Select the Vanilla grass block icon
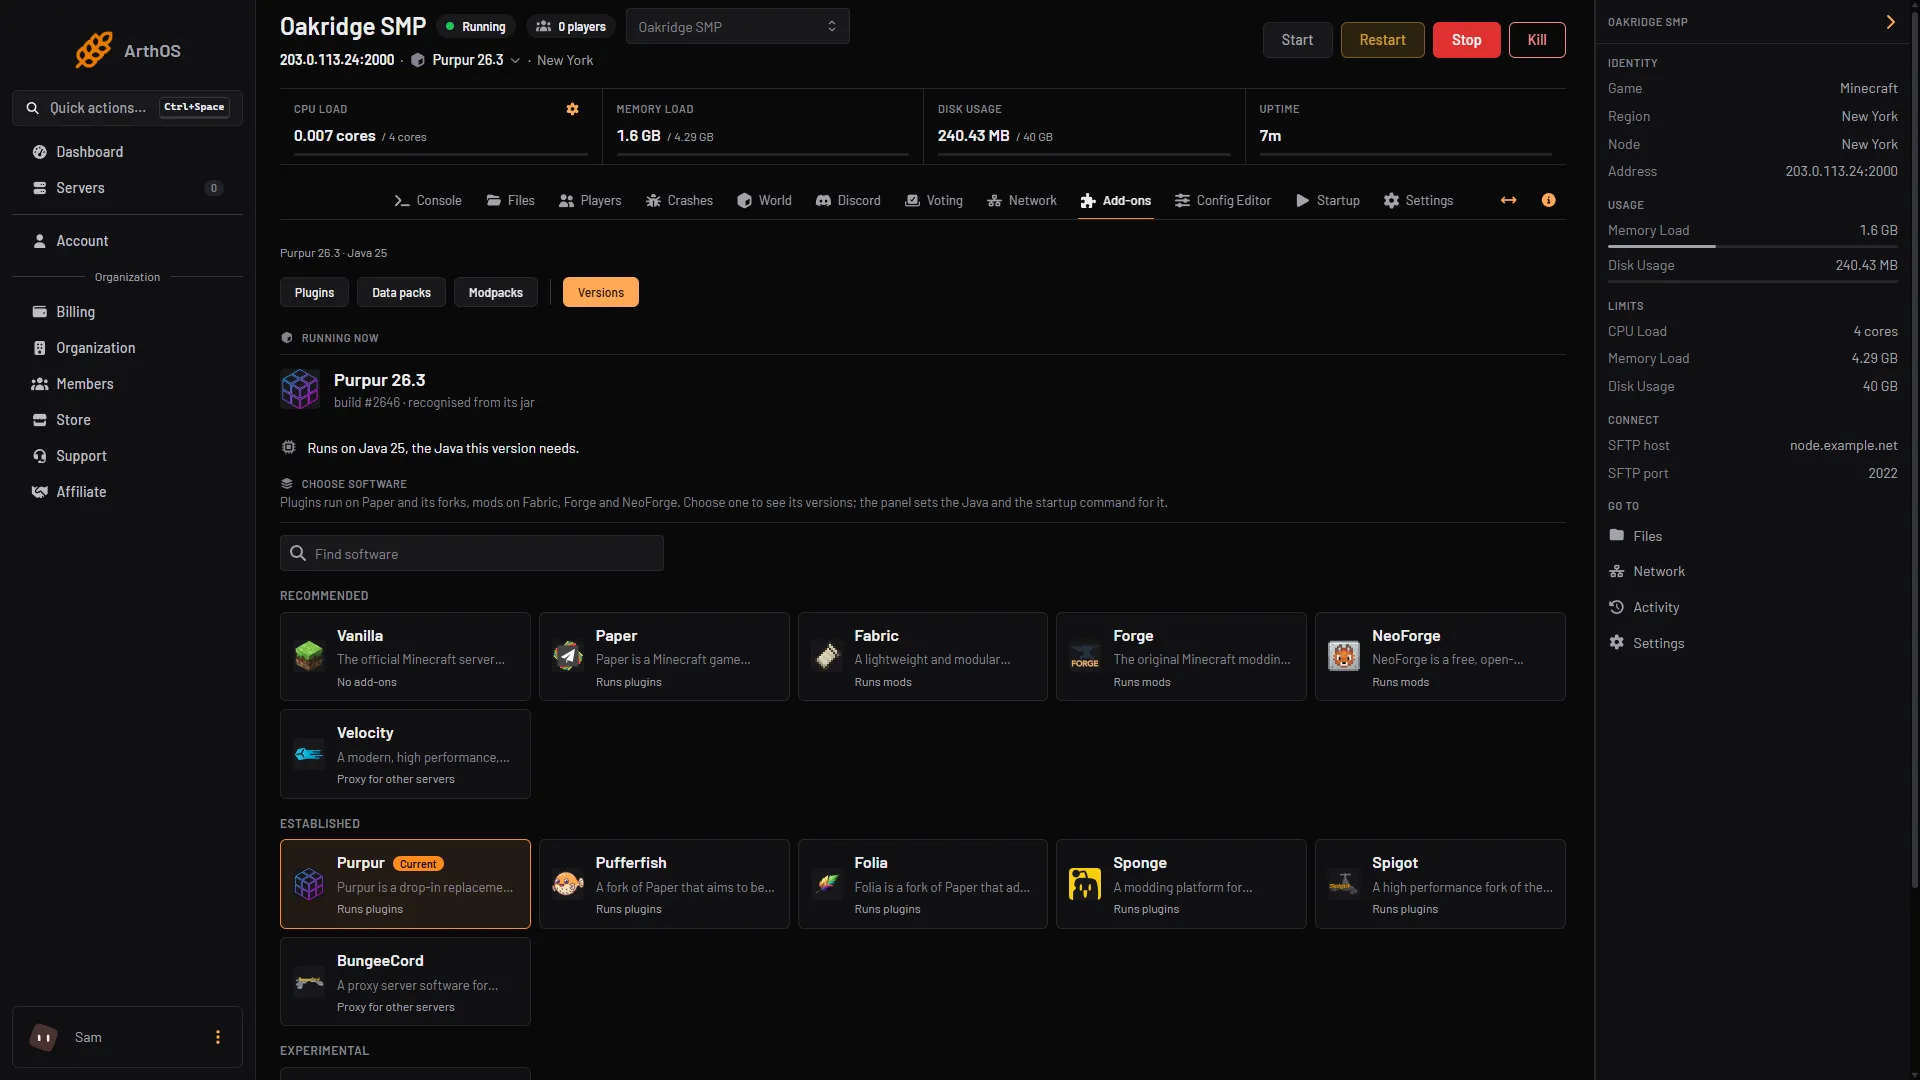Screen dimensions: 1920x1080 coord(309,656)
